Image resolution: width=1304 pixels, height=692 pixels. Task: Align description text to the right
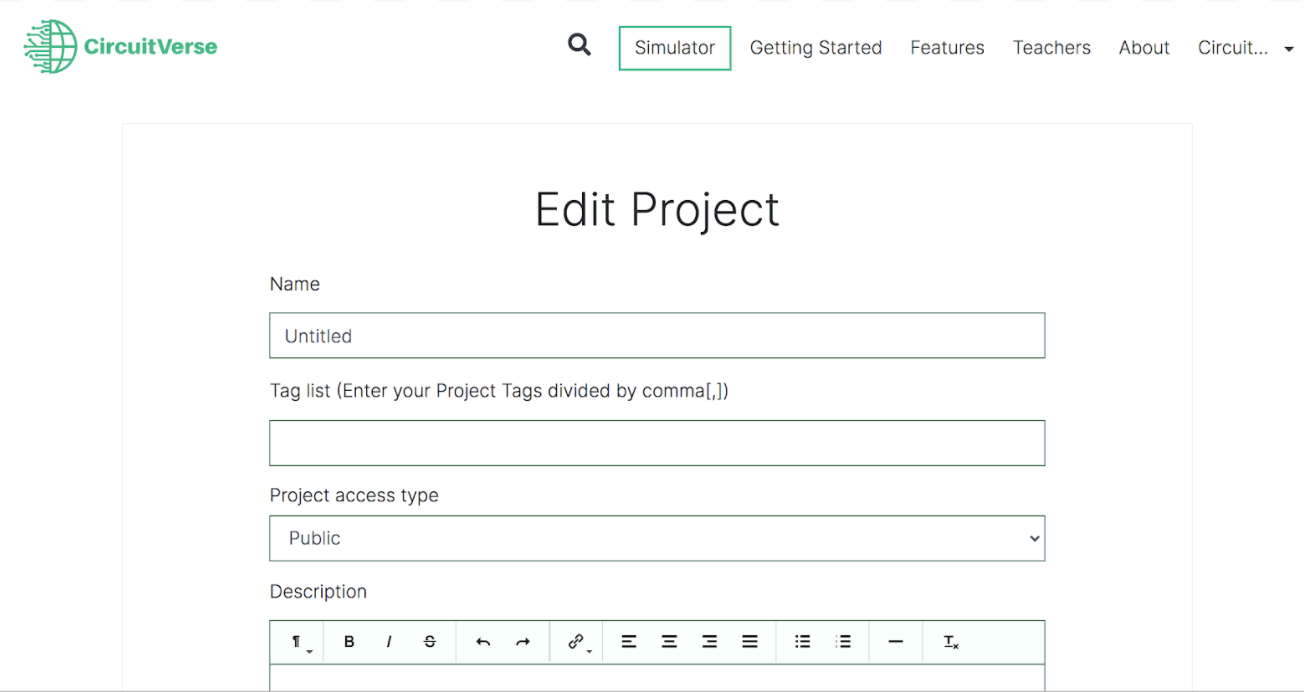pos(709,642)
